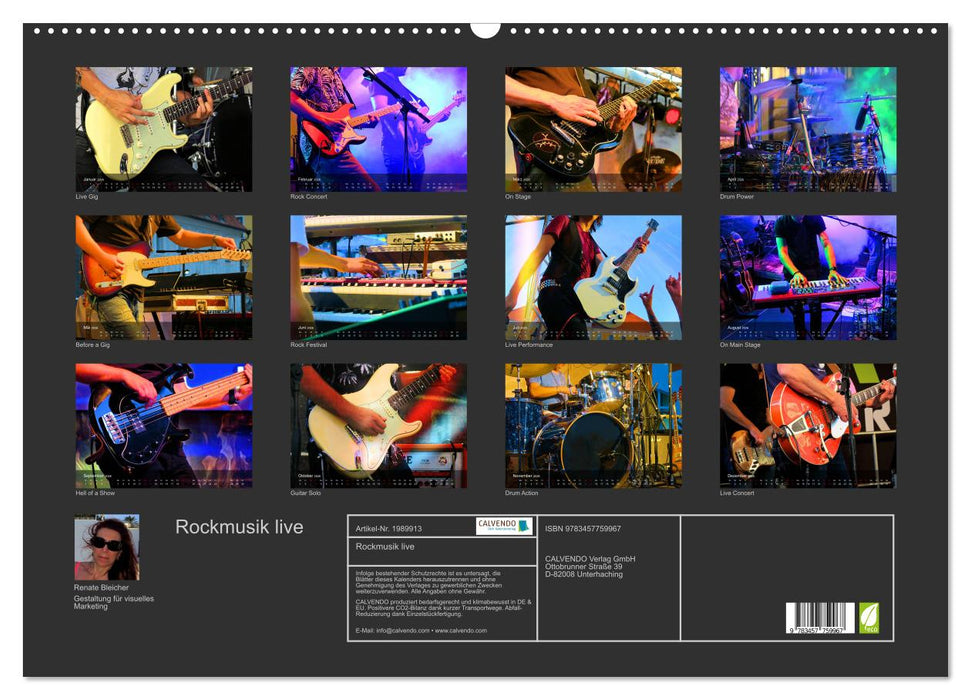Open the Live Gig guitar thumbnail
This screenshot has height=700, width=971.
tap(164, 129)
